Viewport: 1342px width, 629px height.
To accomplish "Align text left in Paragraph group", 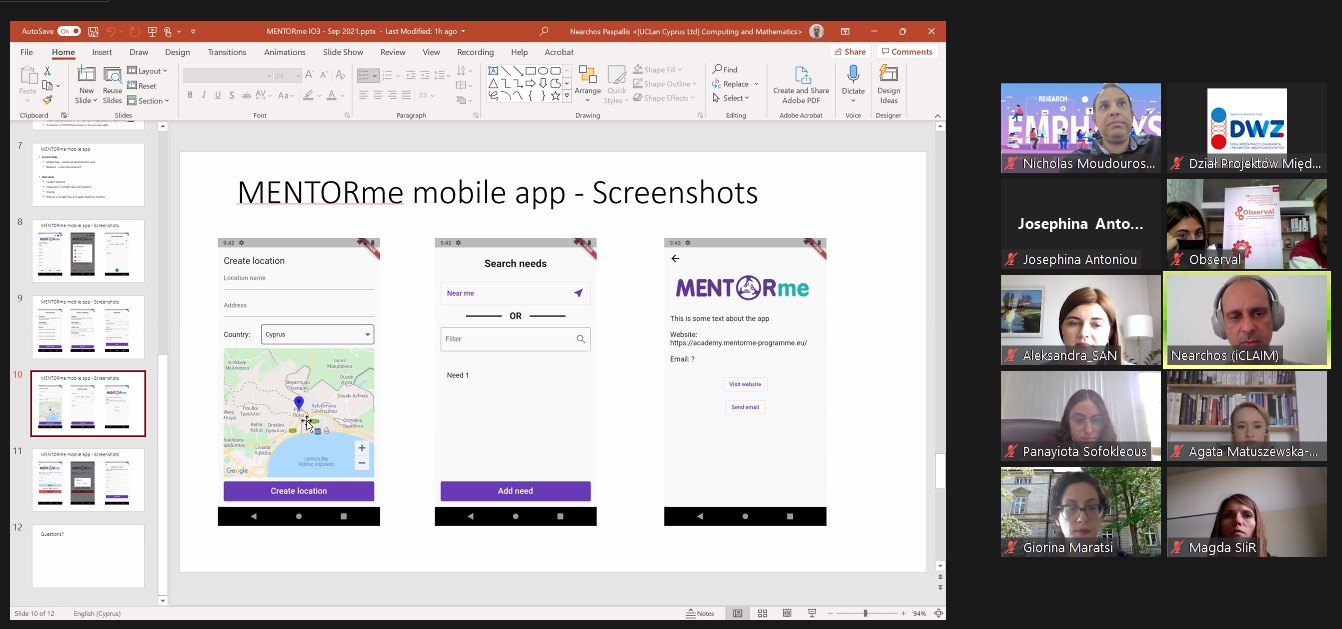I will pyautogui.click(x=364, y=96).
